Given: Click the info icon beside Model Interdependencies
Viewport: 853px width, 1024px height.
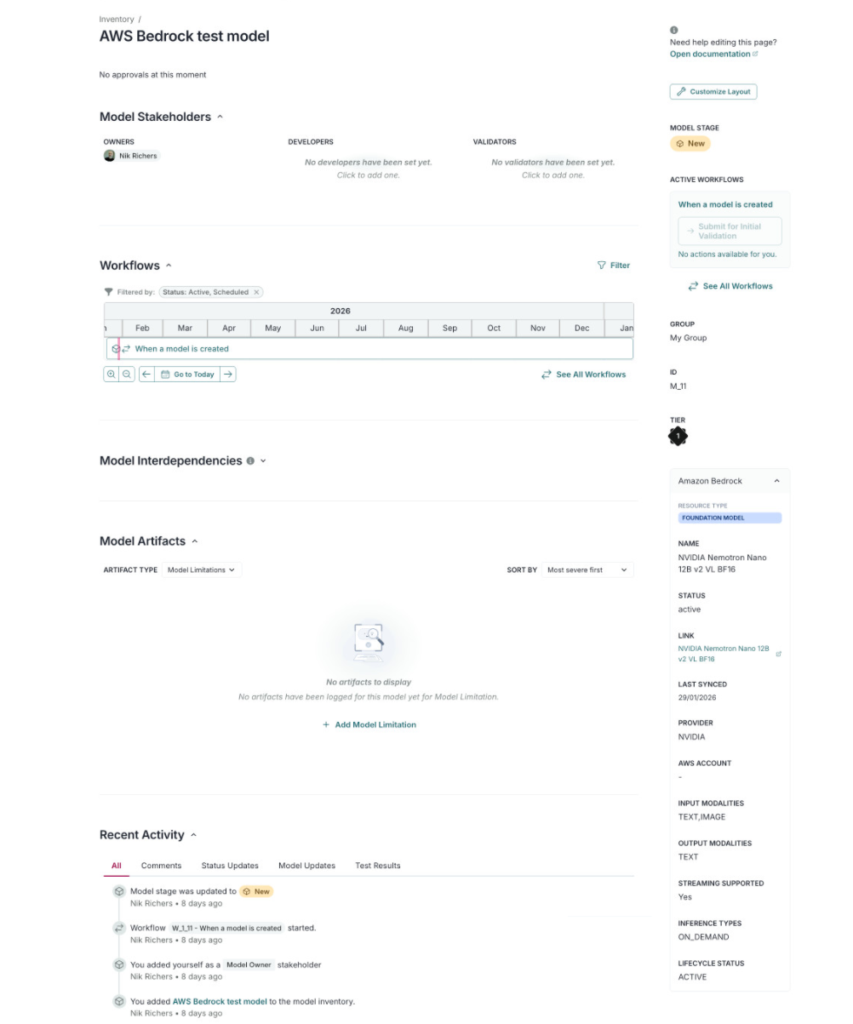Looking at the screenshot, I should [250, 461].
